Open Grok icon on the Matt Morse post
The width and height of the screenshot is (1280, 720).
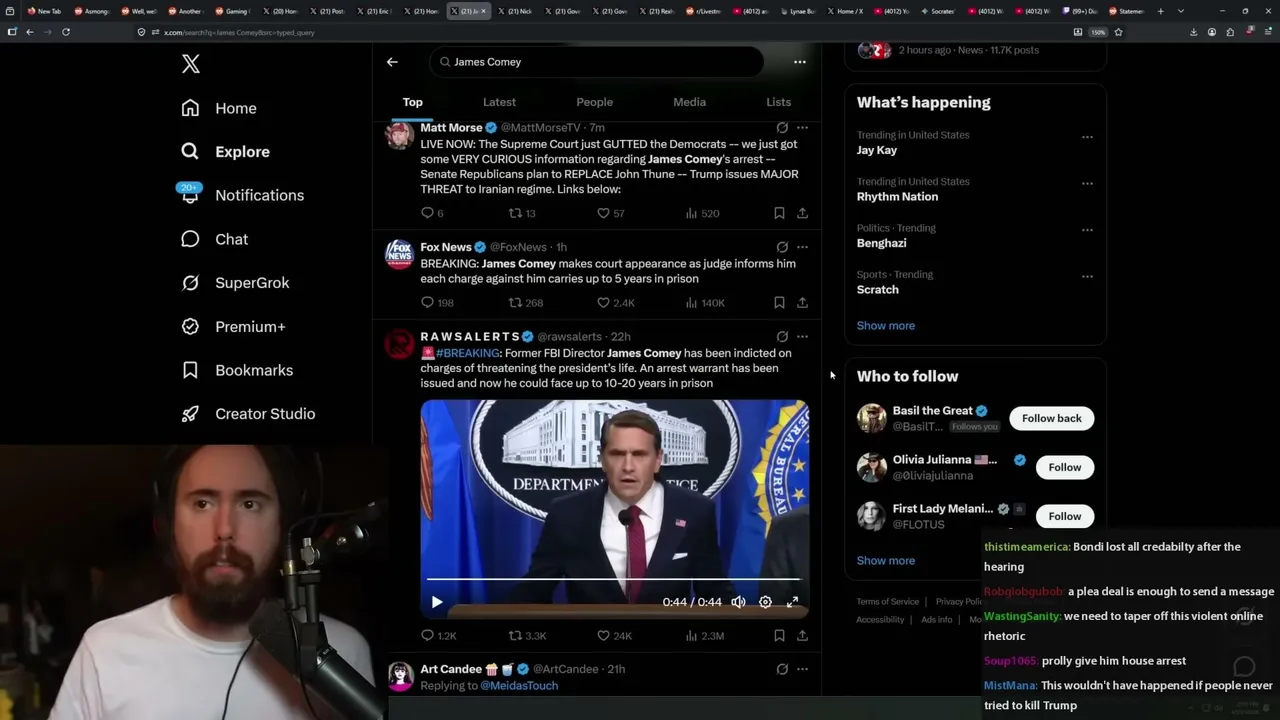coord(782,128)
